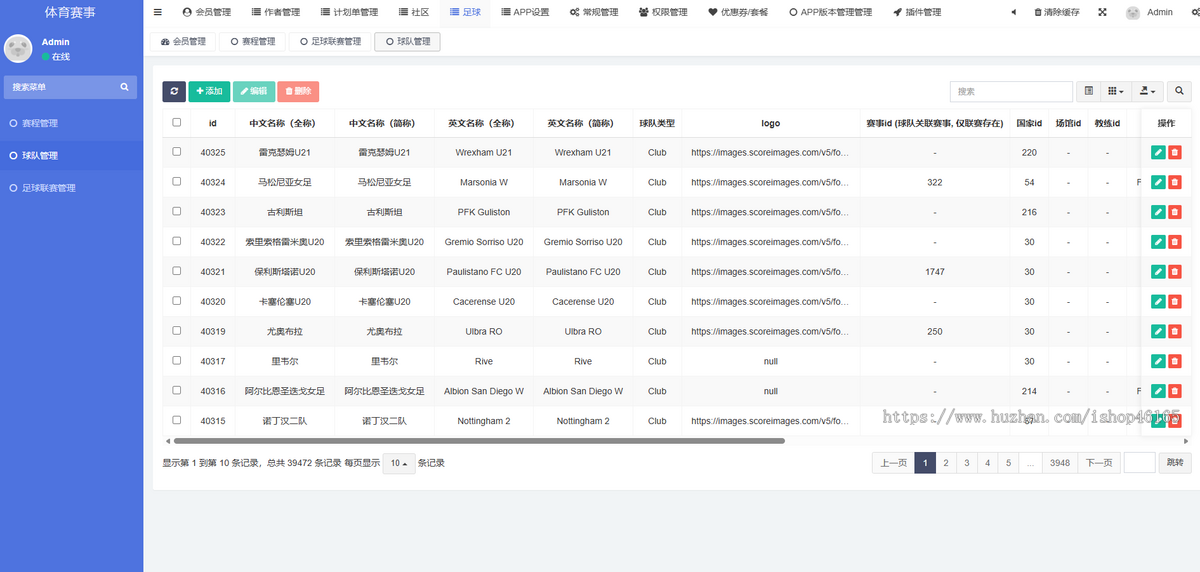This screenshot has width=1200, height=572.
Task: Delete the Cacerense U20 row
Action: [1175, 301]
